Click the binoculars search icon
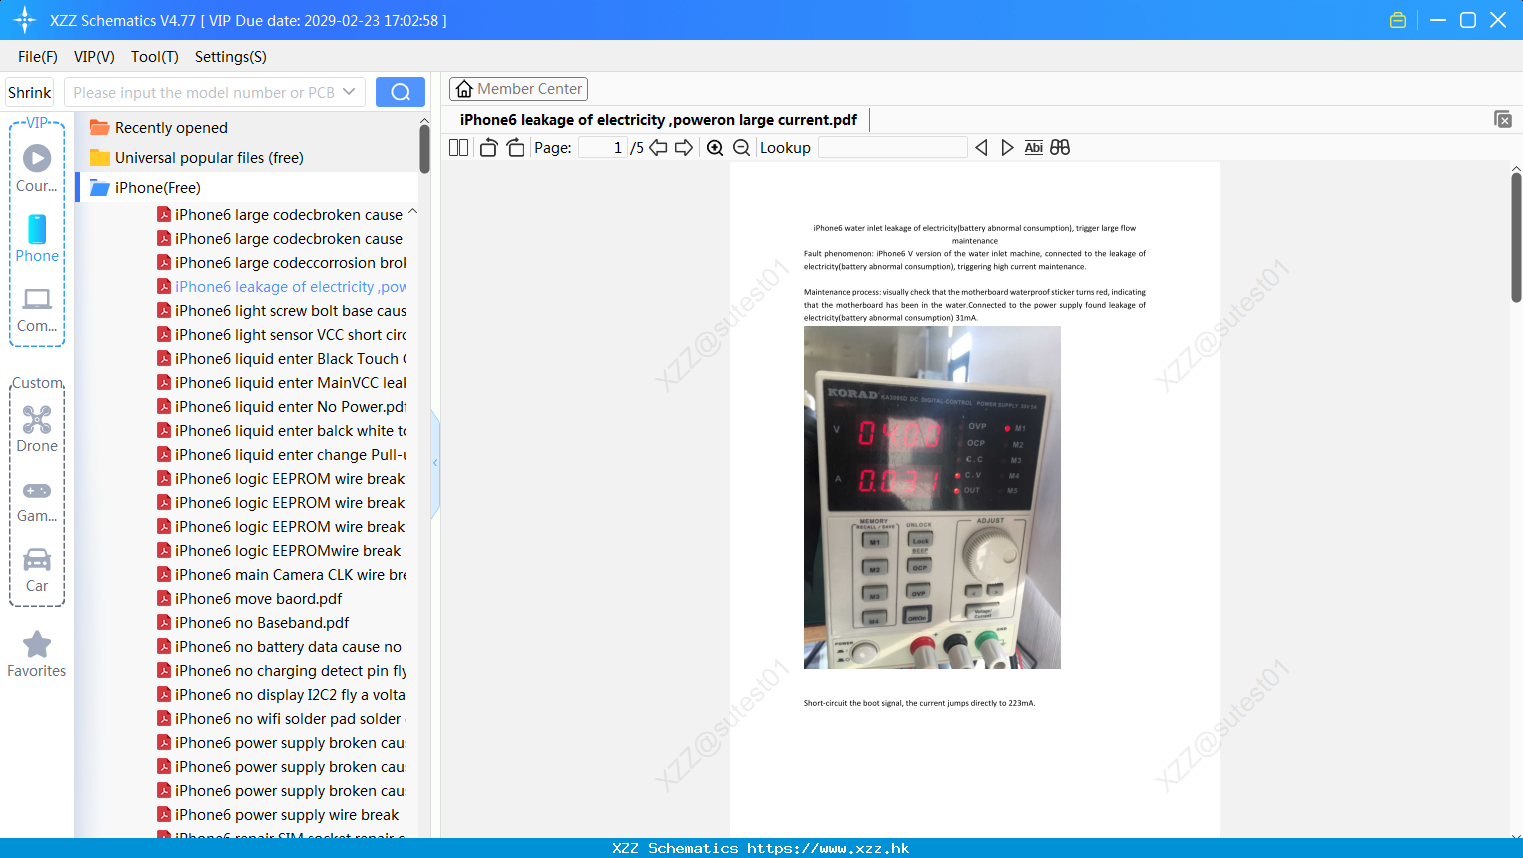1523x858 pixels. 1060,148
